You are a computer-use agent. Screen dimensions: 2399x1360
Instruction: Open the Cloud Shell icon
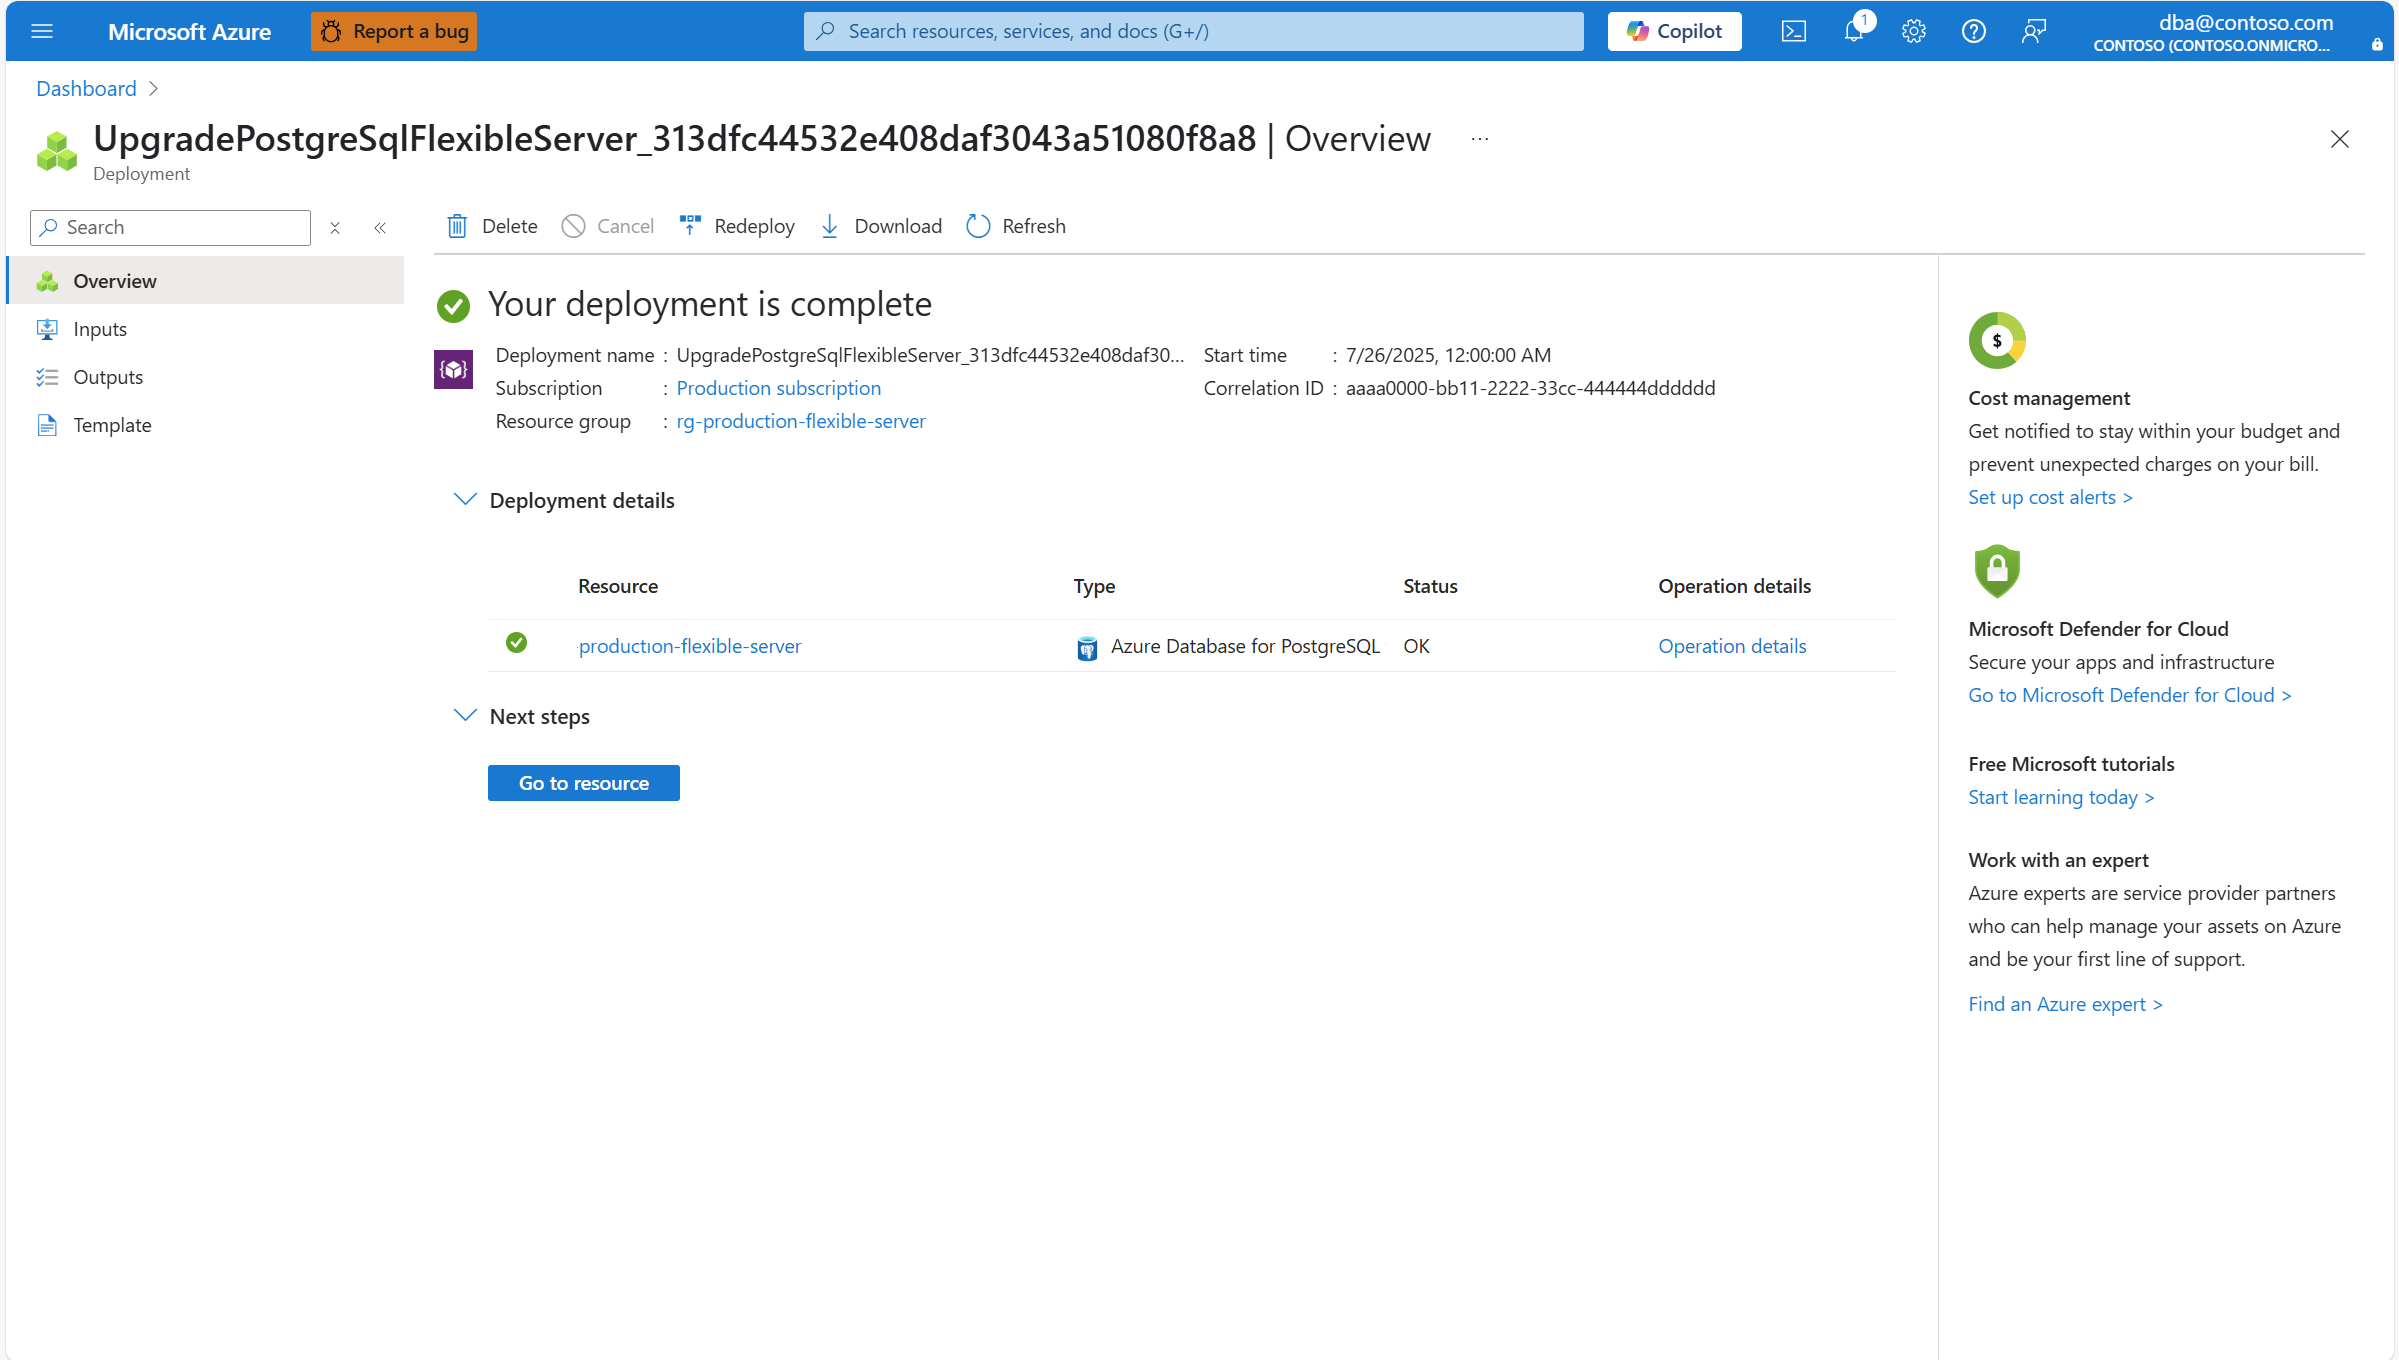click(1793, 31)
